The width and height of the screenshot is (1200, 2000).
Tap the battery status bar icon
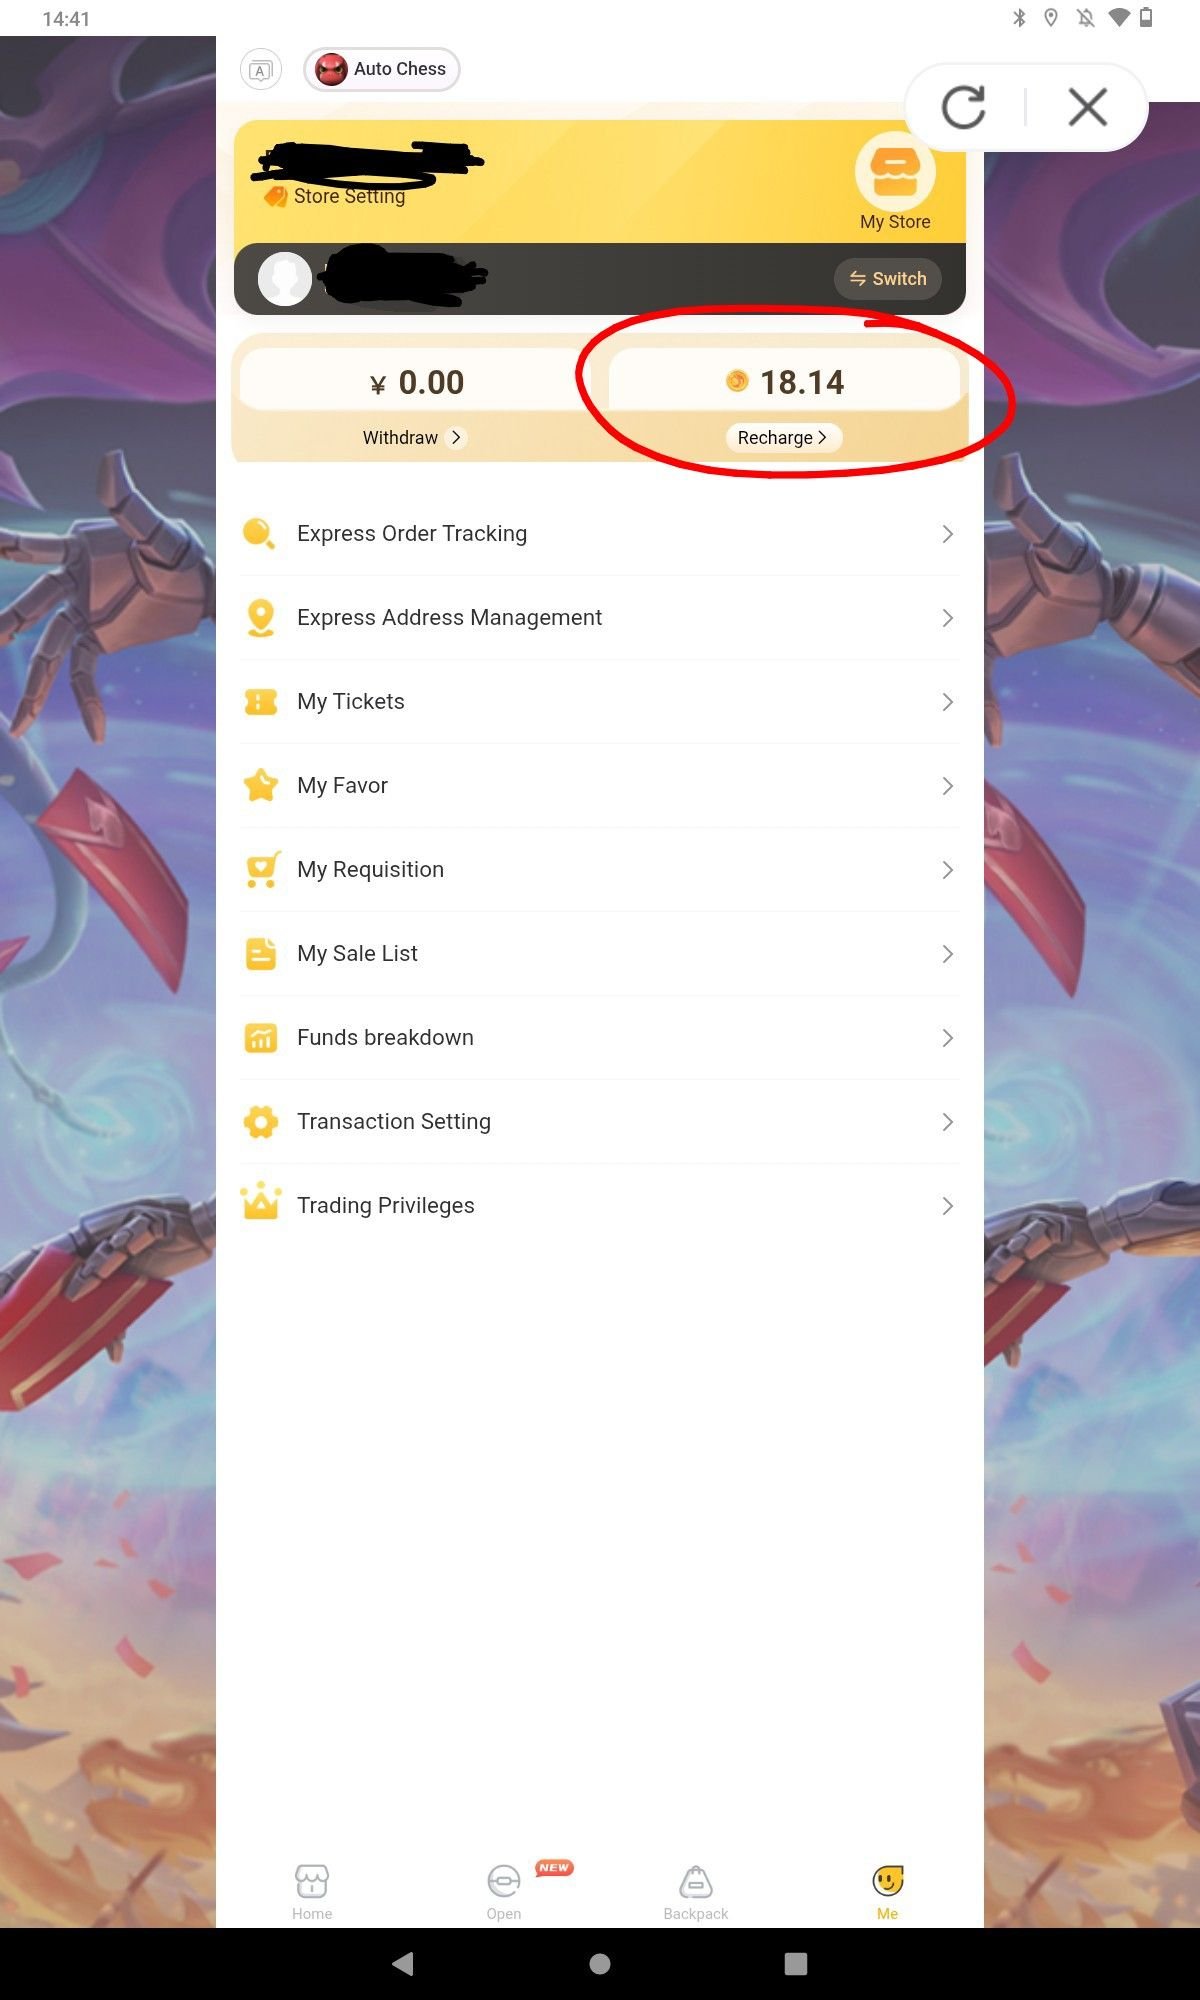coord(1146,18)
